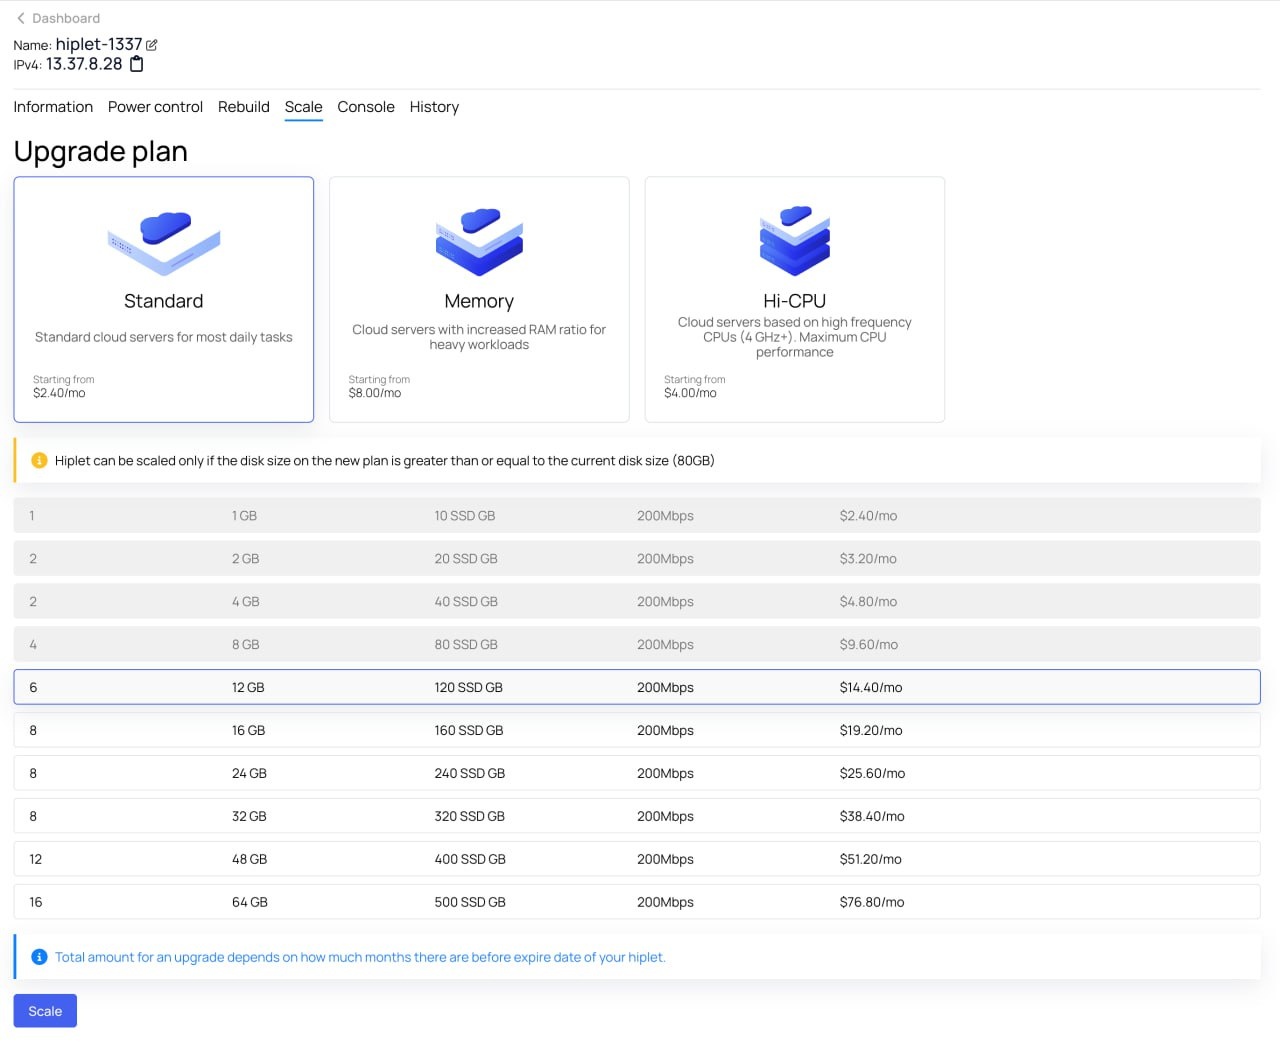
Task: Choose the 8 CPU 16 GB plan row
Action: pyautogui.click(x=636, y=730)
